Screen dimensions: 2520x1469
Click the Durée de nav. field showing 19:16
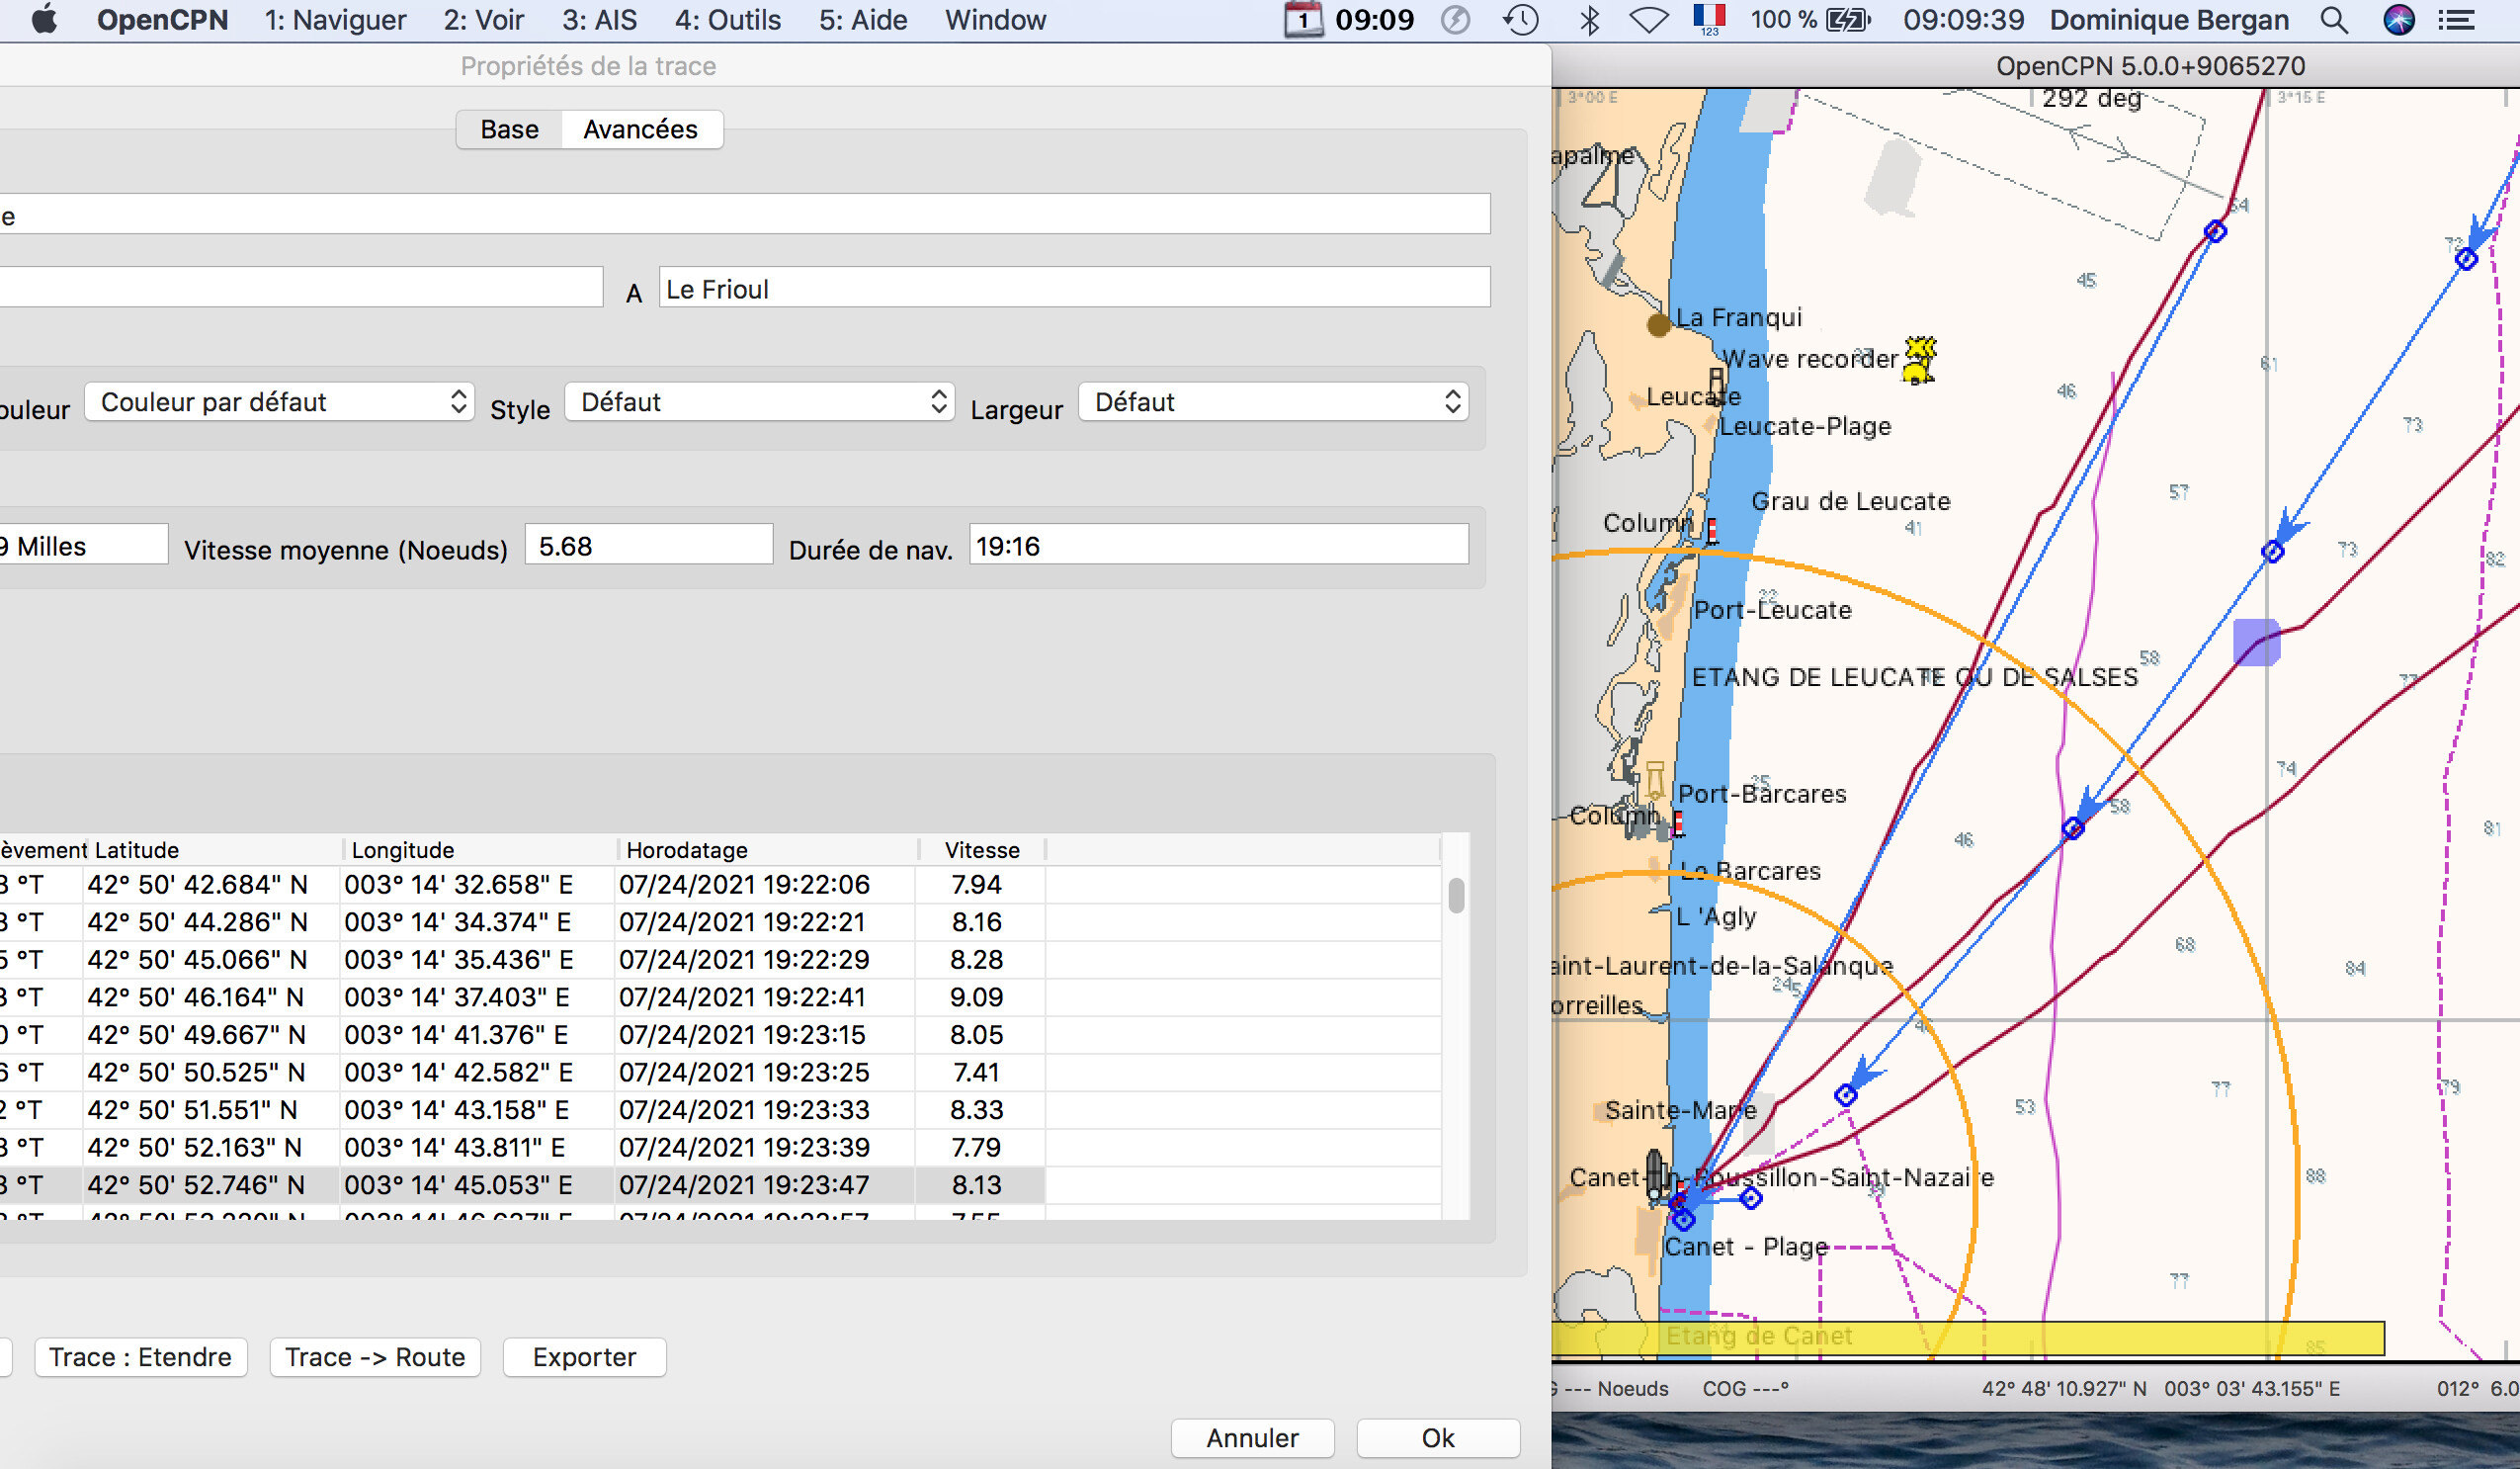(x=1218, y=545)
